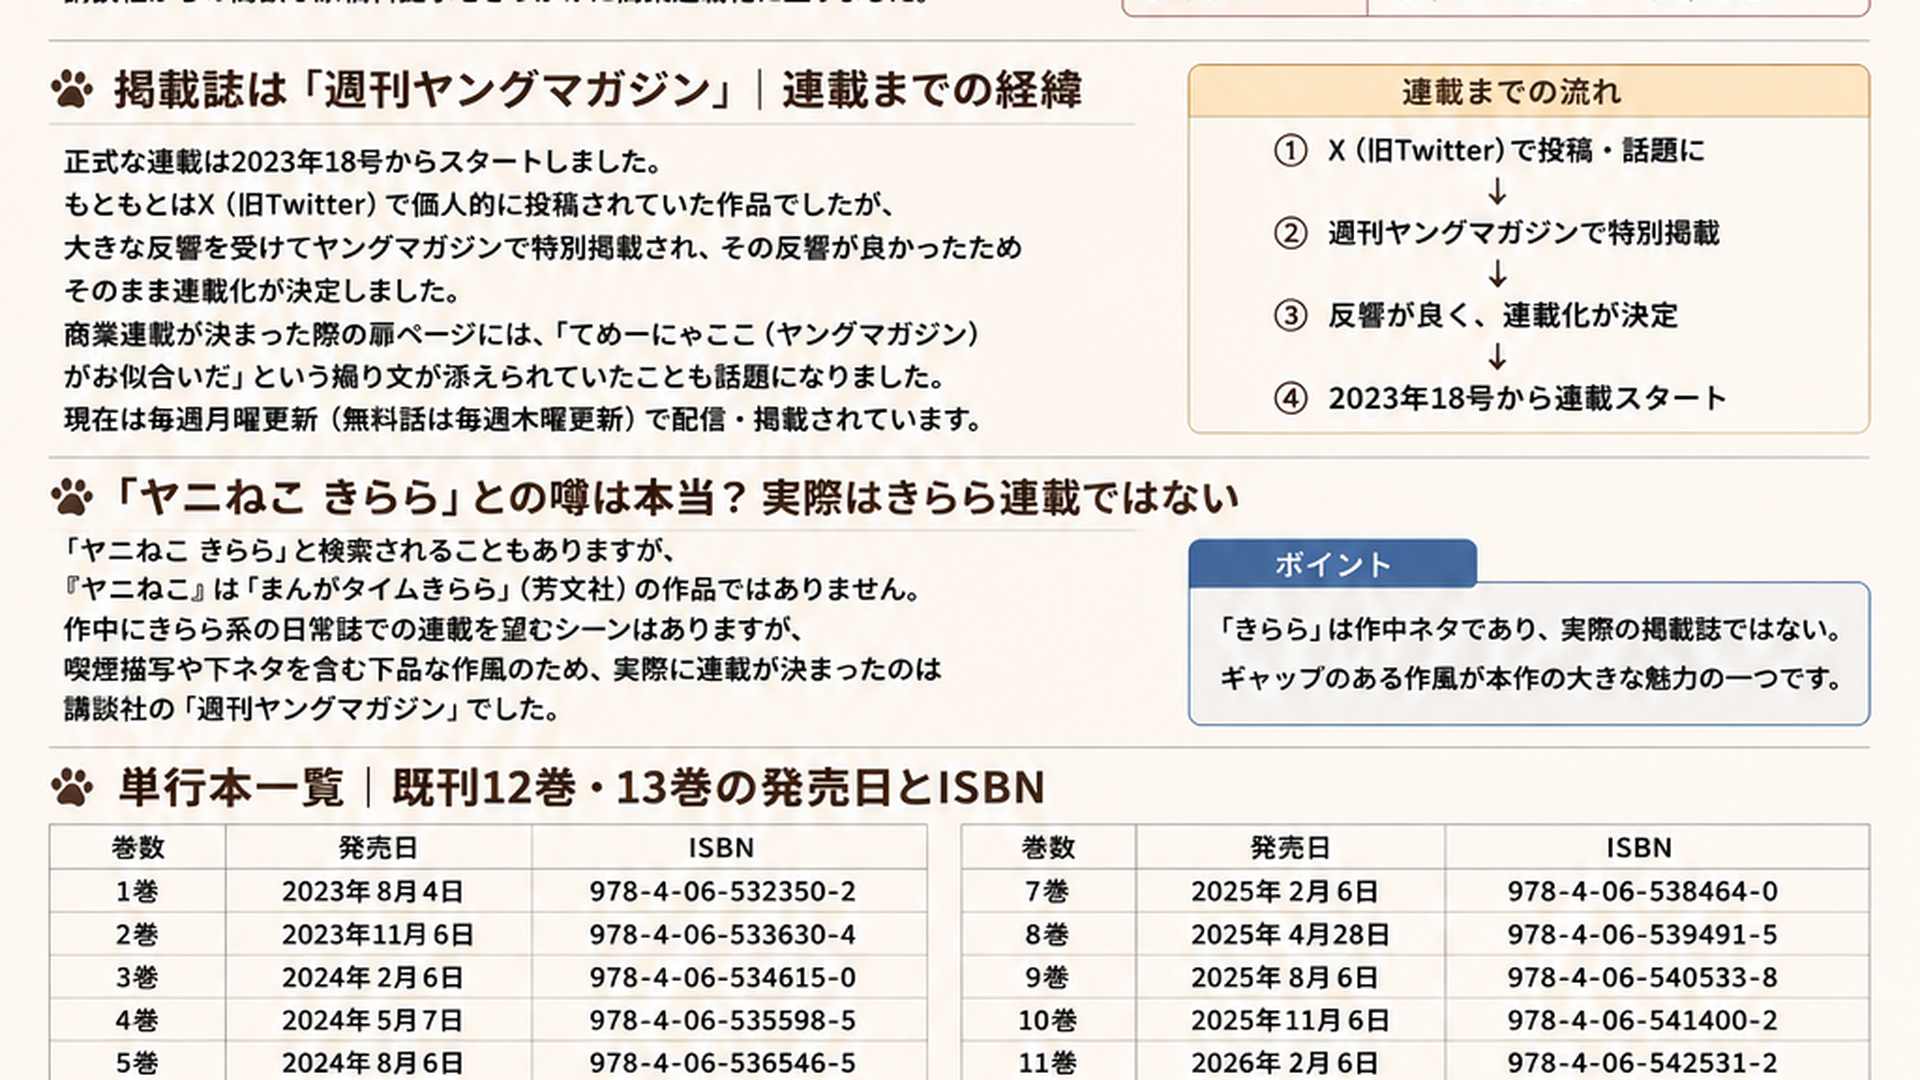Image resolution: width=1920 pixels, height=1080 pixels.
Task: Click the release date 2024年 8月 6日
Action: click(x=373, y=1062)
